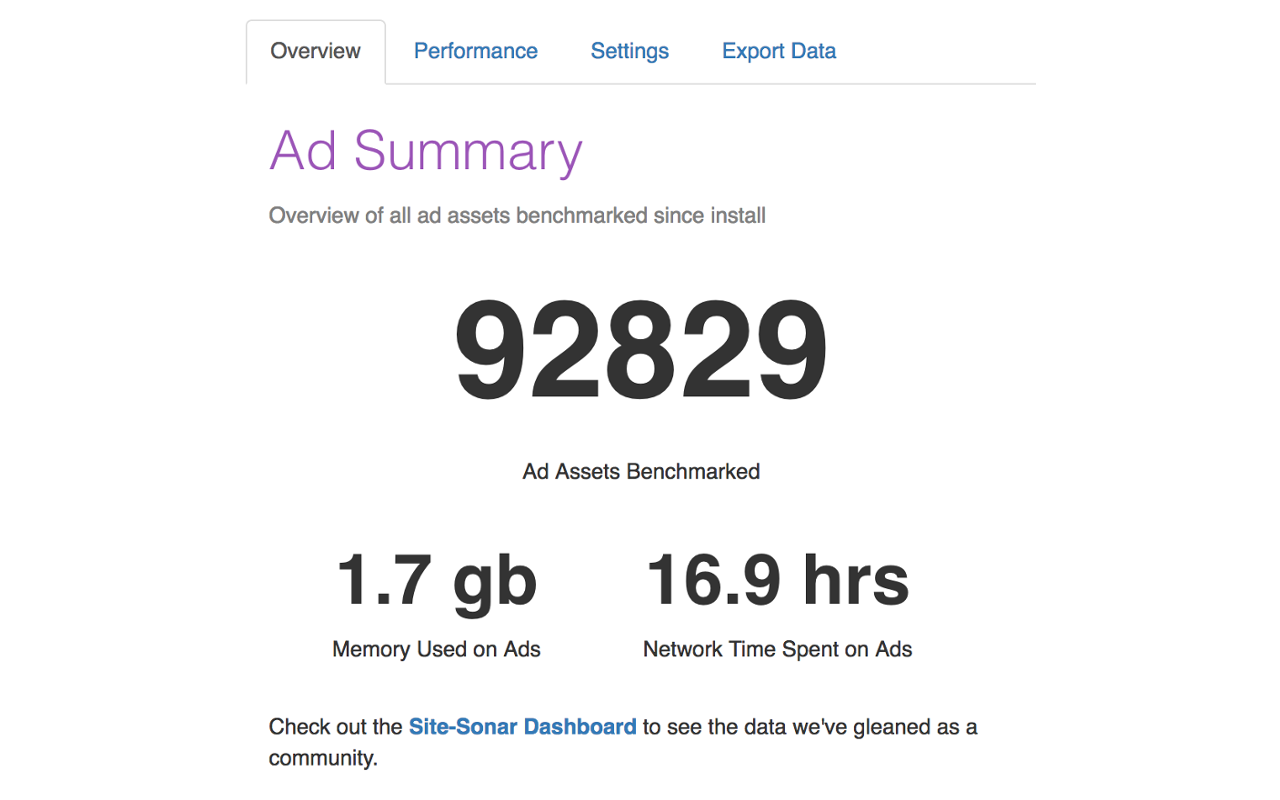Click the Memory Used on Ads label
The image size is (1280, 800).
[x=436, y=649]
